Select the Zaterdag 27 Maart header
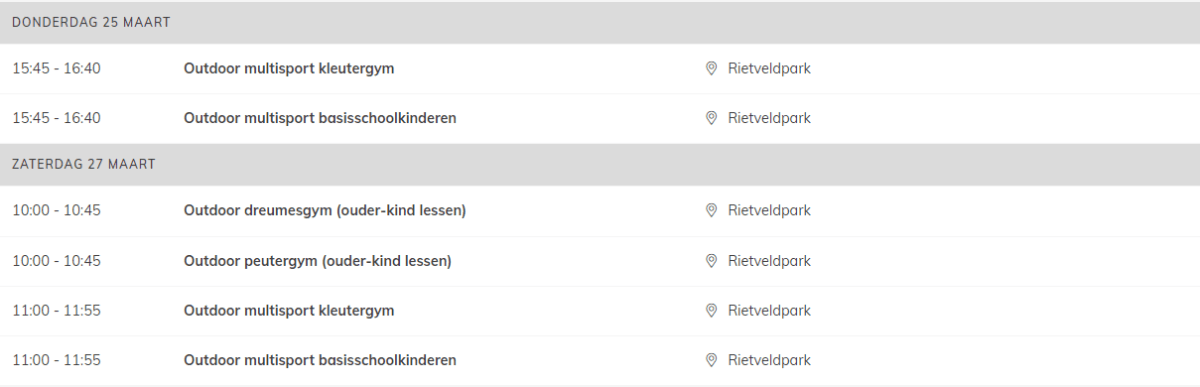 [x=600, y=164]
